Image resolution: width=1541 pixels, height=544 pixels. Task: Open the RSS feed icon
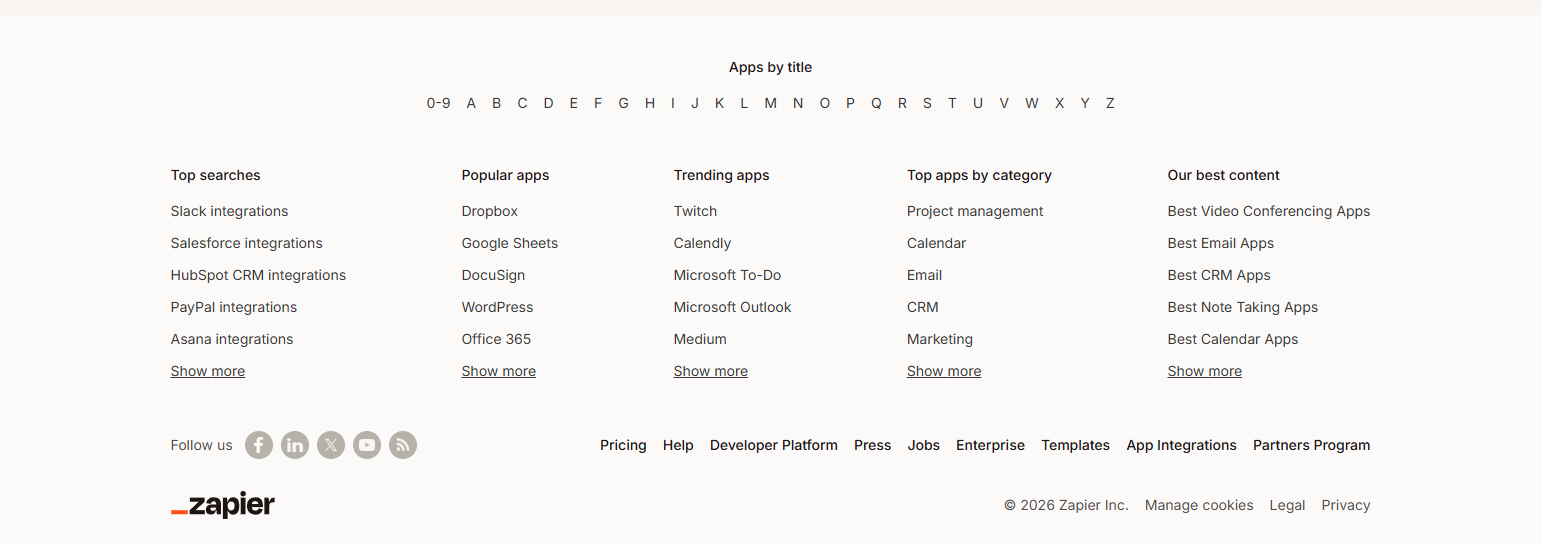pos(403,445)
